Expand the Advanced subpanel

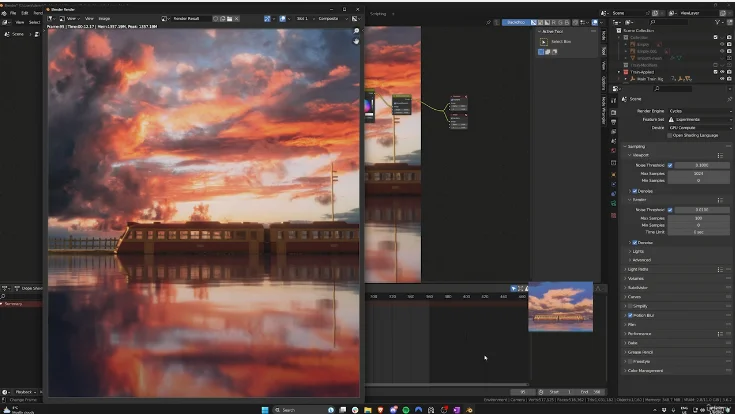point(641,260)
